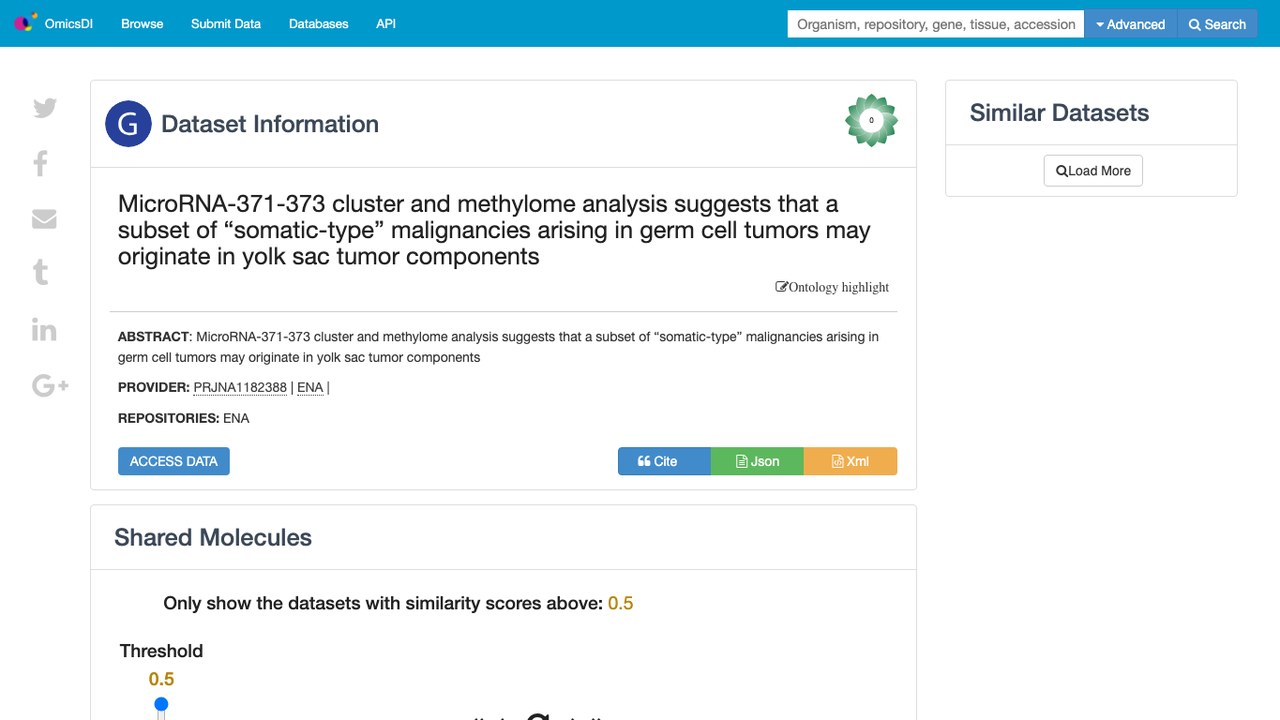
Task: Click the ACCESS DATA button
Action: (174, 461)
